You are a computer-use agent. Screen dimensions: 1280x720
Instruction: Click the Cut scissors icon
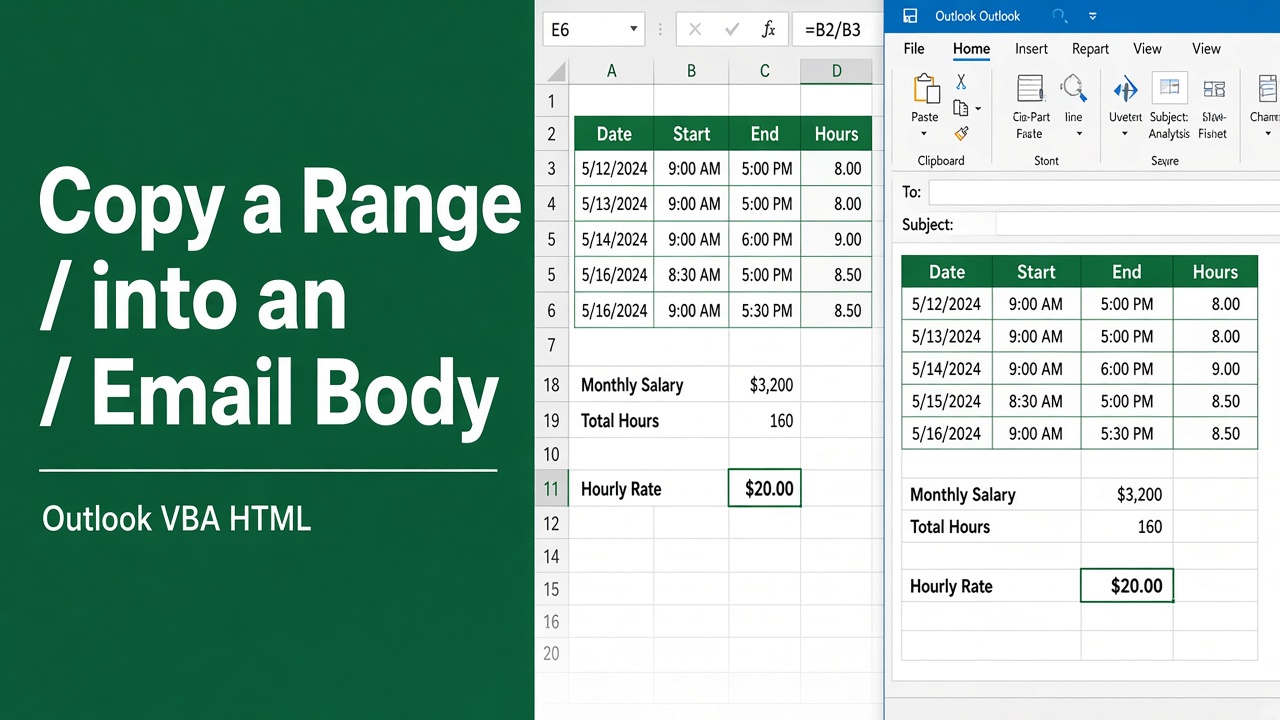(x=961, y=82)
